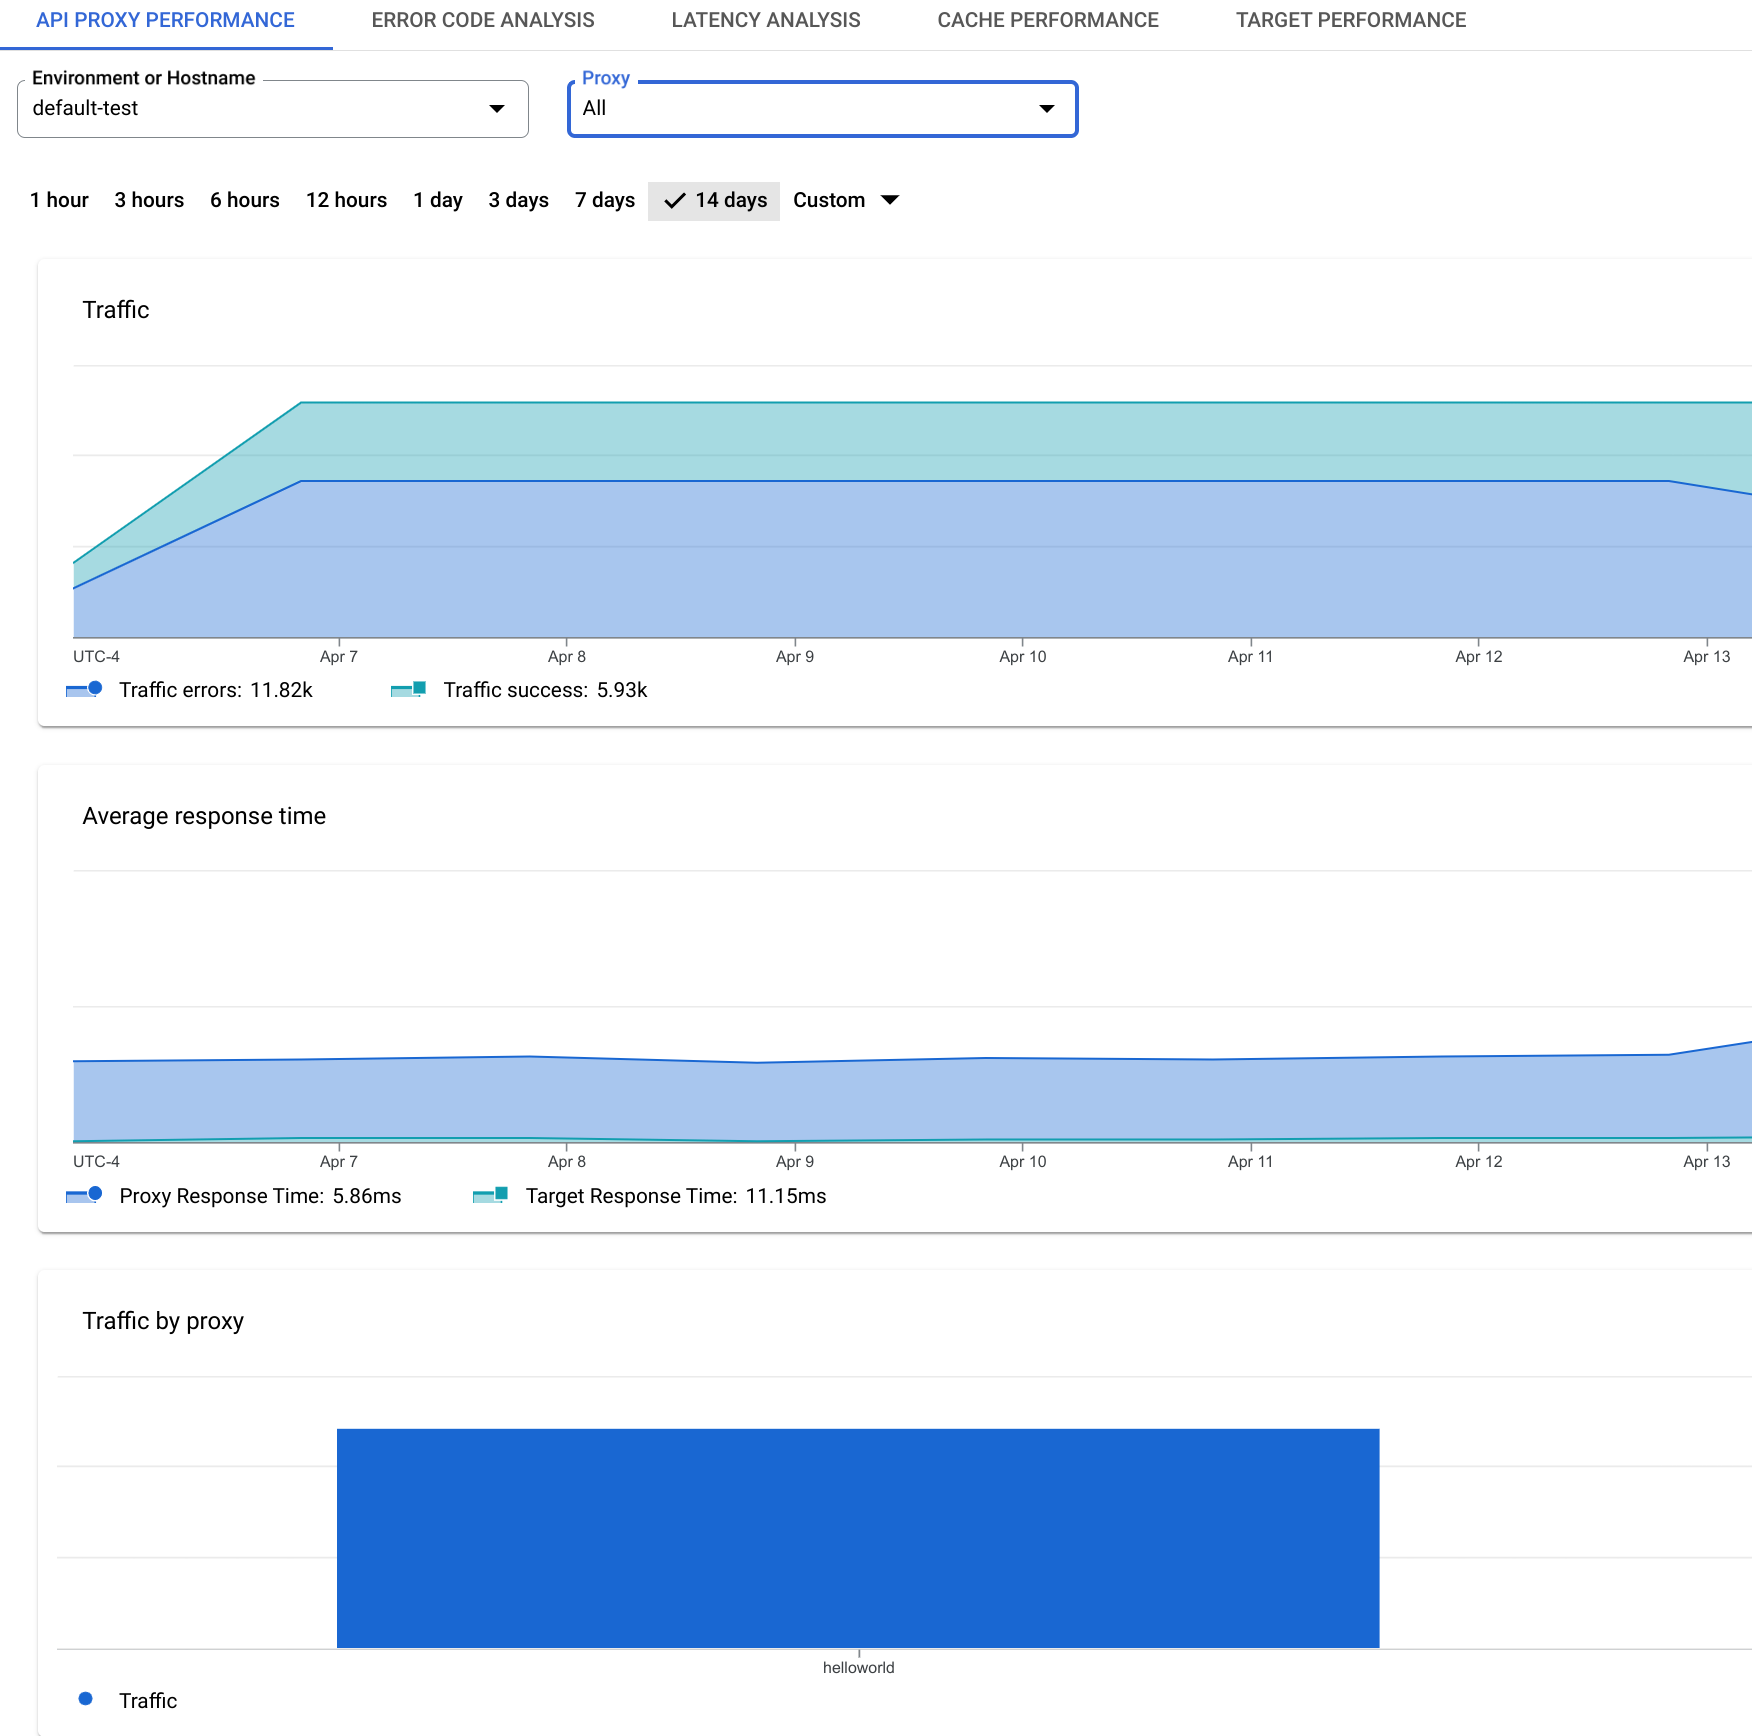The height and width of the screenshot is (1736, 1752).
Task: Select the 1 hour time range
Action: pyautogui.click(x=59, y=200)
